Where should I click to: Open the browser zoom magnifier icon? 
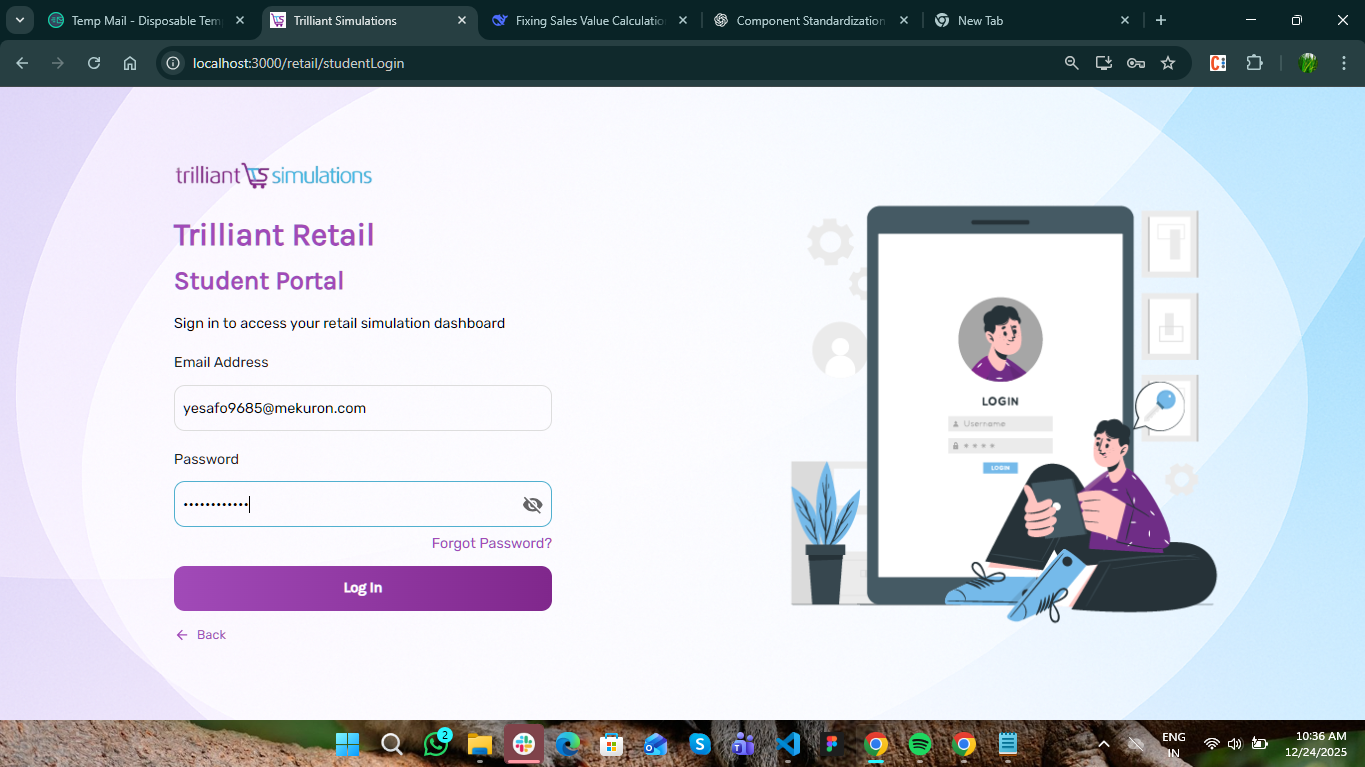[x=1072, y=63]
